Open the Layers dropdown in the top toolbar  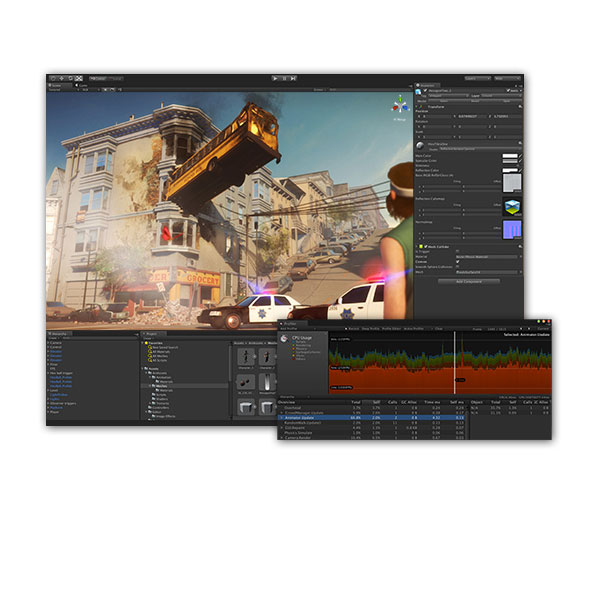[478, 78]
